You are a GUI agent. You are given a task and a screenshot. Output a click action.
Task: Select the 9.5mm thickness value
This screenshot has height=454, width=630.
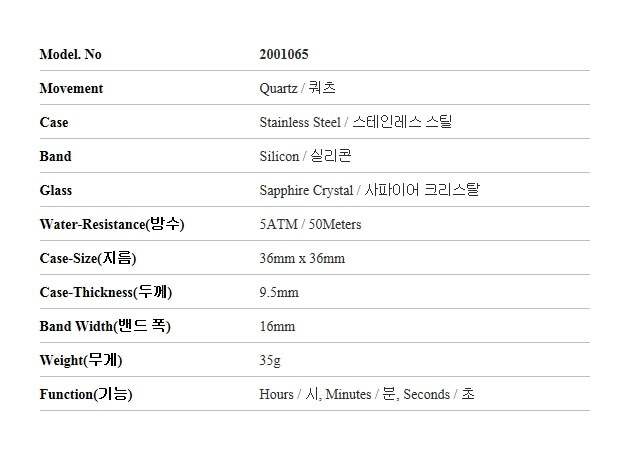pyautogui.click(x=279, y=292)
